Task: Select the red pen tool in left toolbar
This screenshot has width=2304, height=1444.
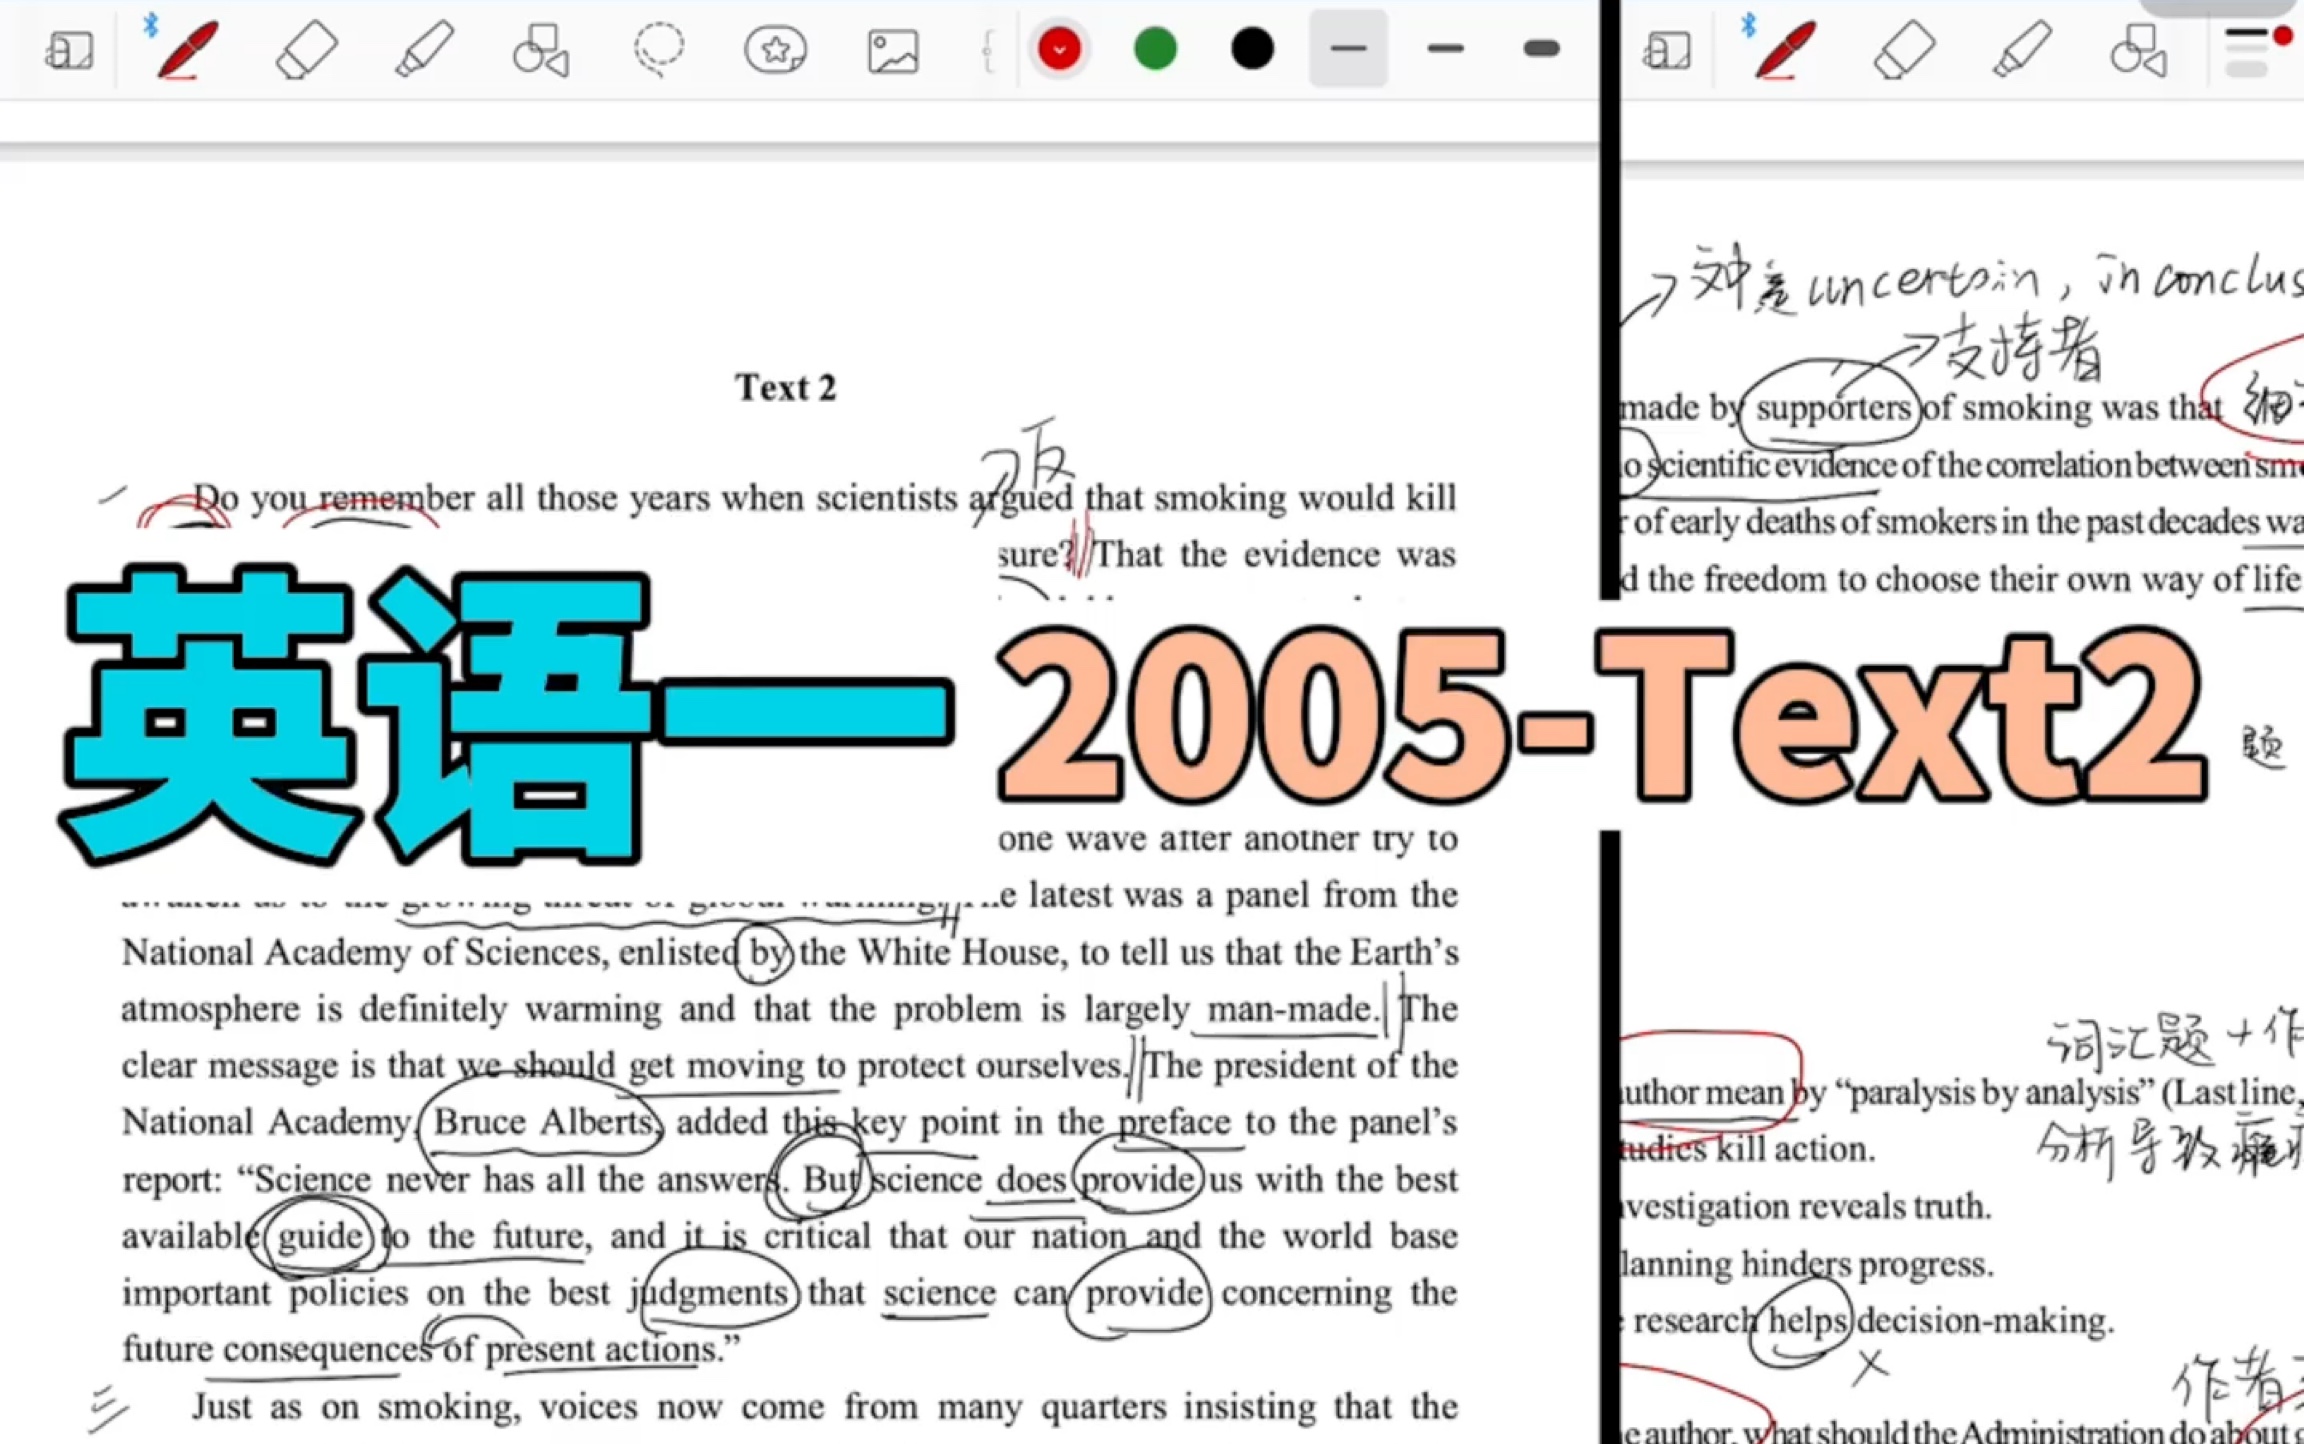Action: pyautogui.click(x=186, y=49)
